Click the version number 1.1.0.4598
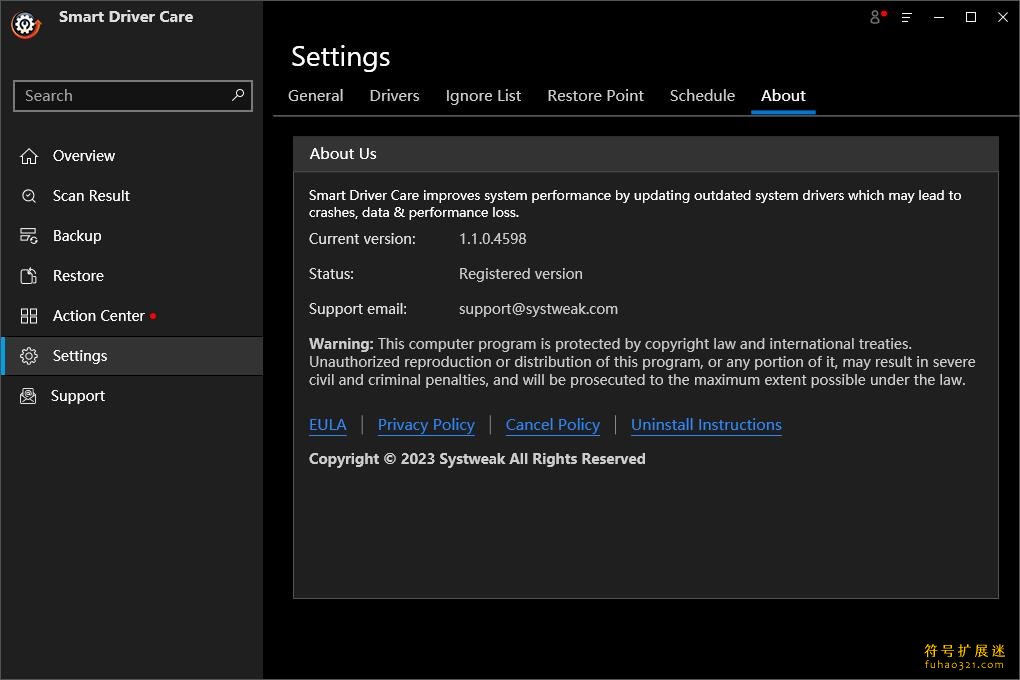The width and height of the screenshot is (1020, 680). (x=492, y=239)
